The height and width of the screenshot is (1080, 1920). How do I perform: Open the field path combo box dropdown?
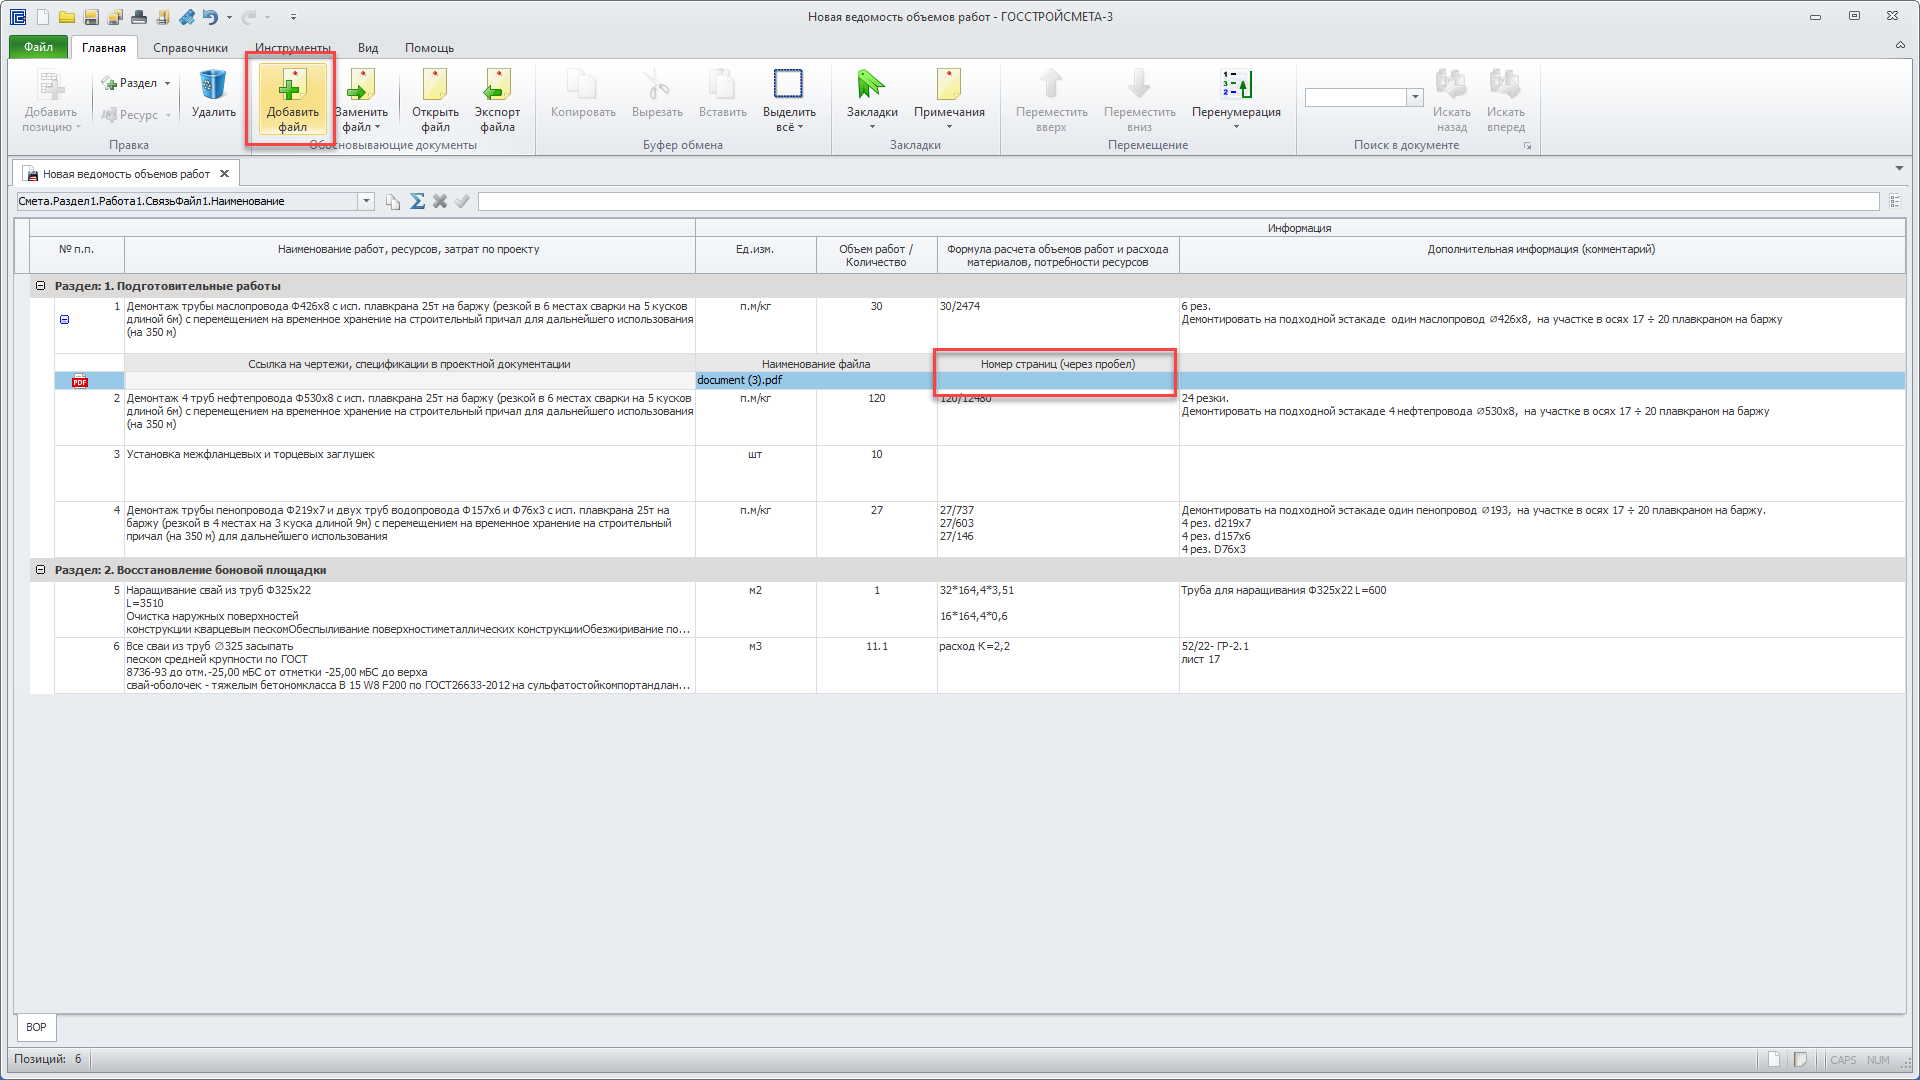(x=366, y=201)
